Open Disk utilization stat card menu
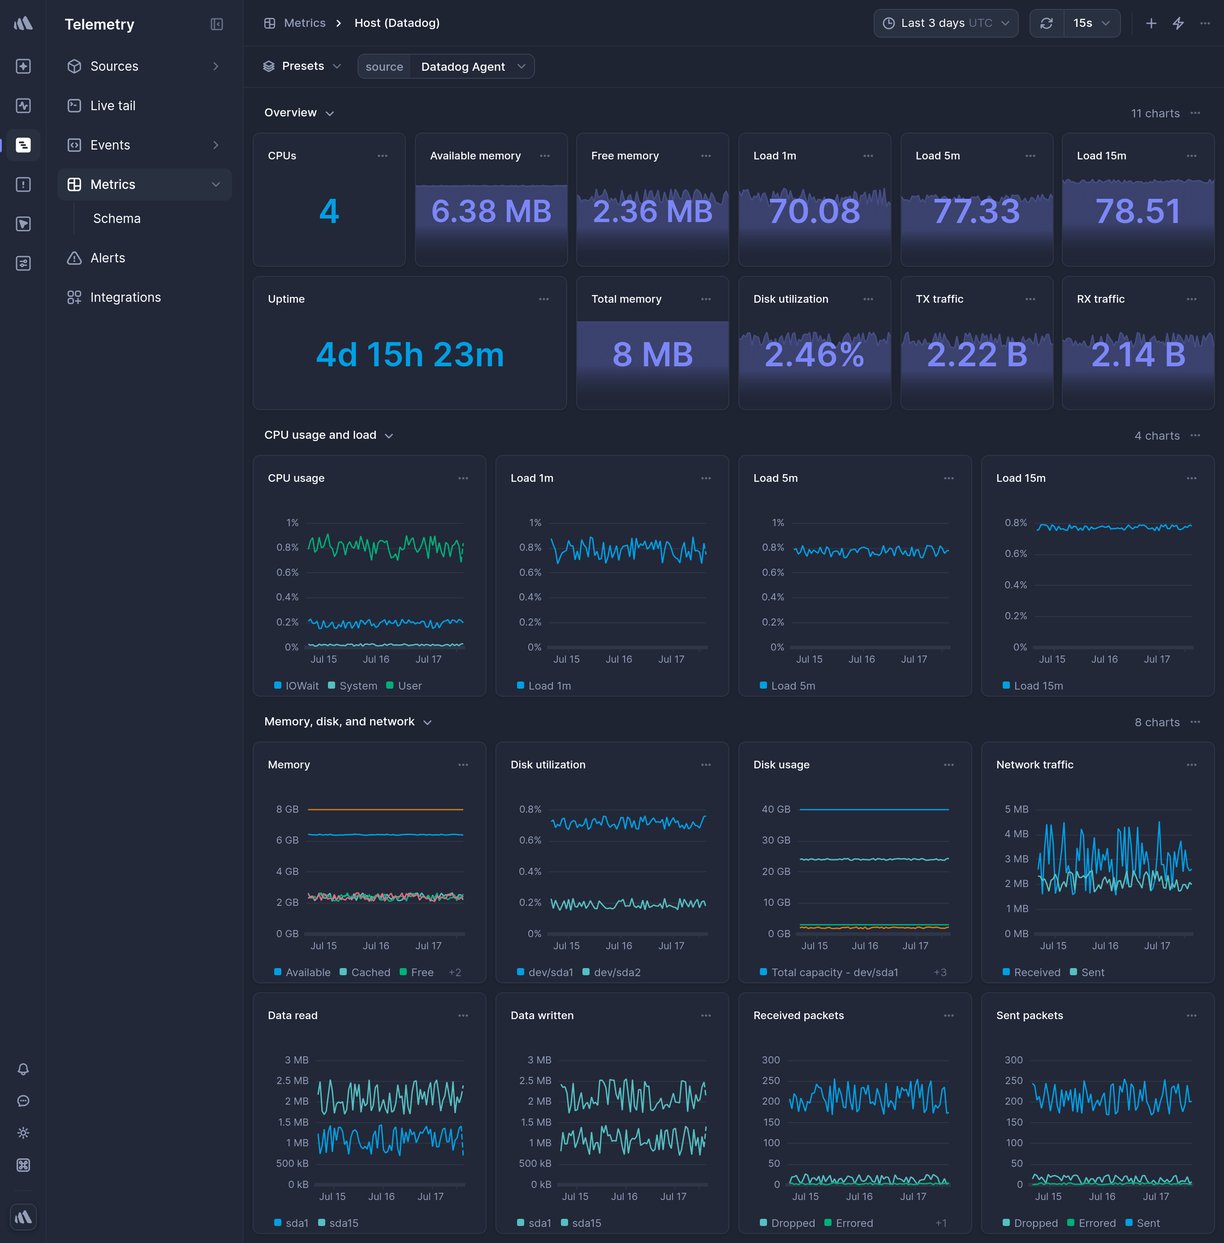 coord(868,299)
